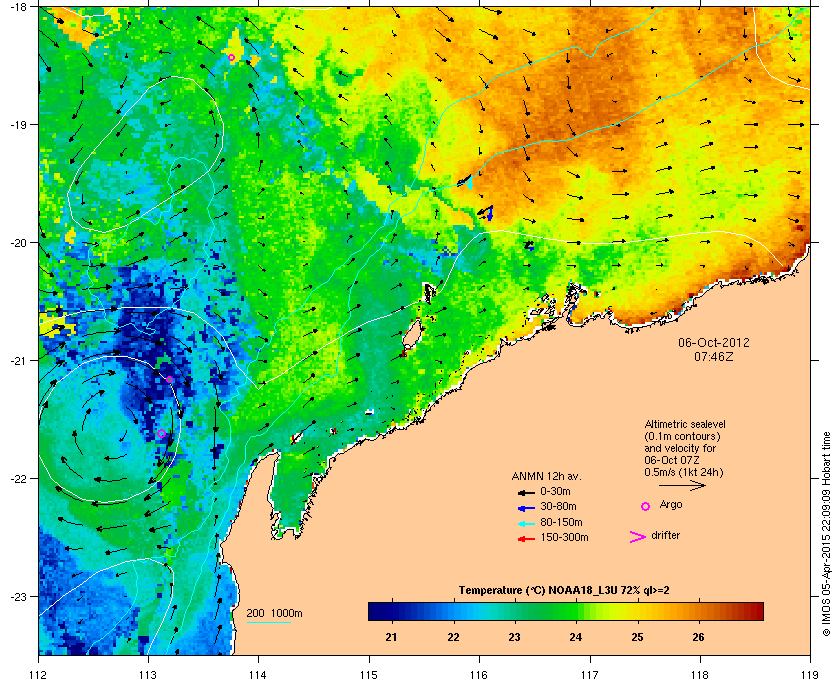Click the latitude axis label -19
The width and height of the screenshot is (840, 680).
tap(20, 124)
